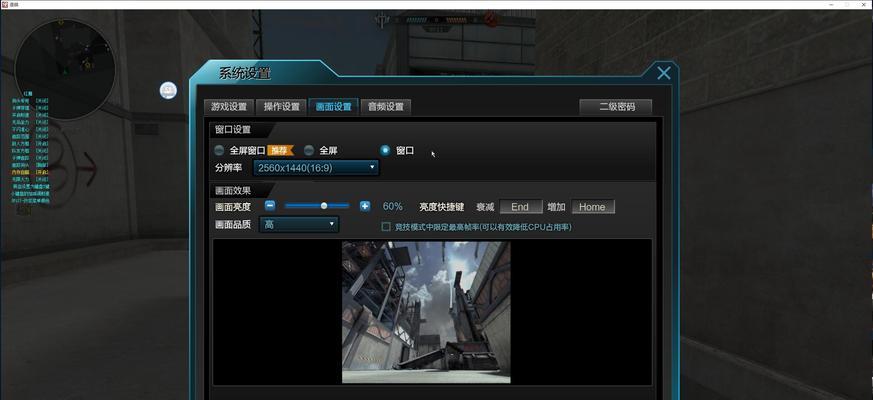Go to the 音频设置 tab
Viewport: 873px width, 400px height.
tap(385, 107)
